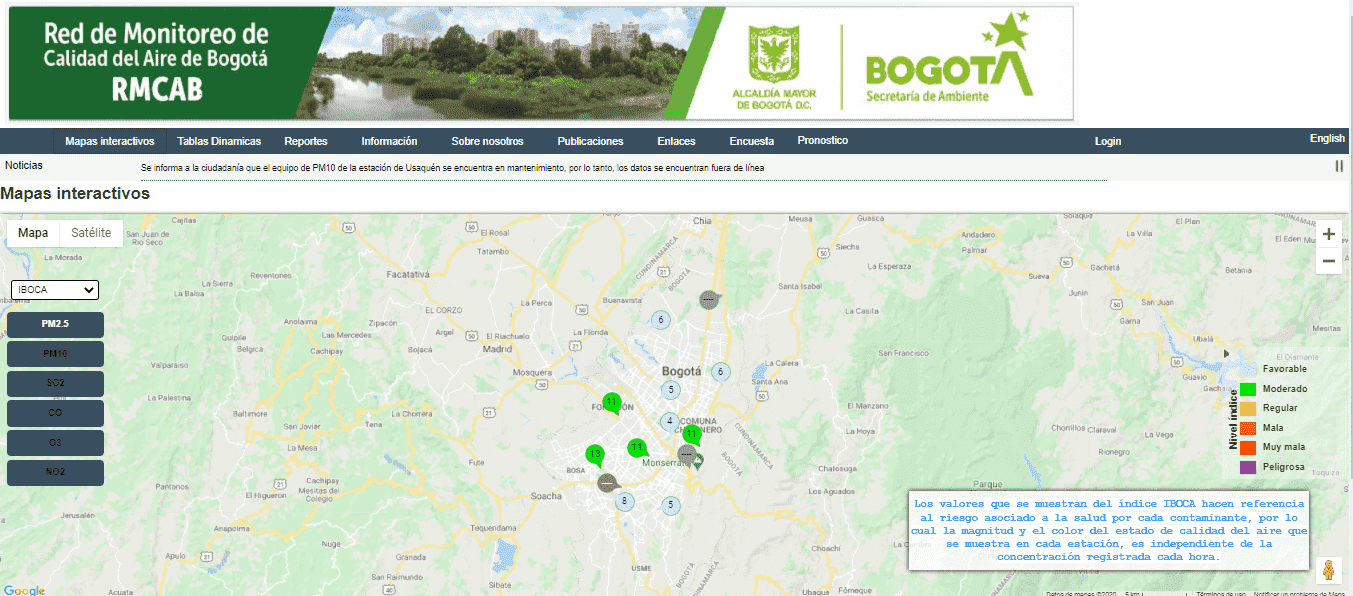Screen dimensions: 1353x596
Task: Click the RMCAB header banner image
Action: (540, 63)
